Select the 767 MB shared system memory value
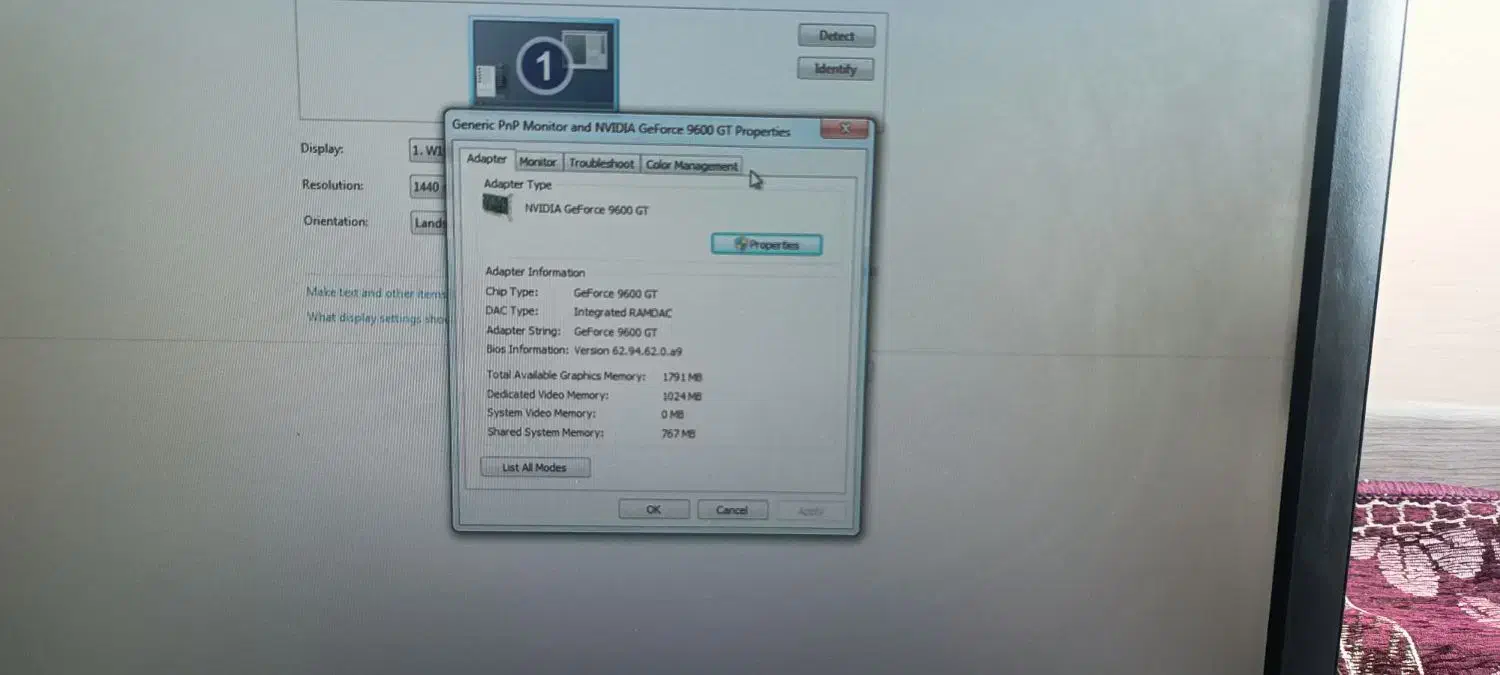1500x675 pixels. click(678, 434)
